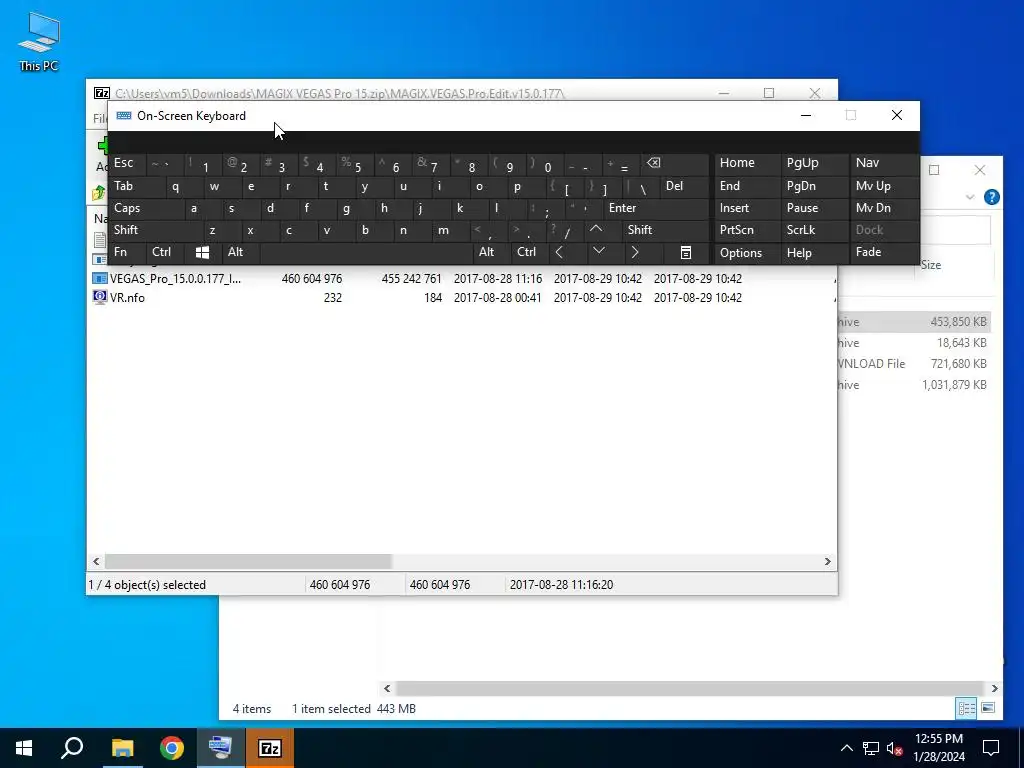Click the up arrow key
Screen dimensions: 1024x768
(602, 230)
